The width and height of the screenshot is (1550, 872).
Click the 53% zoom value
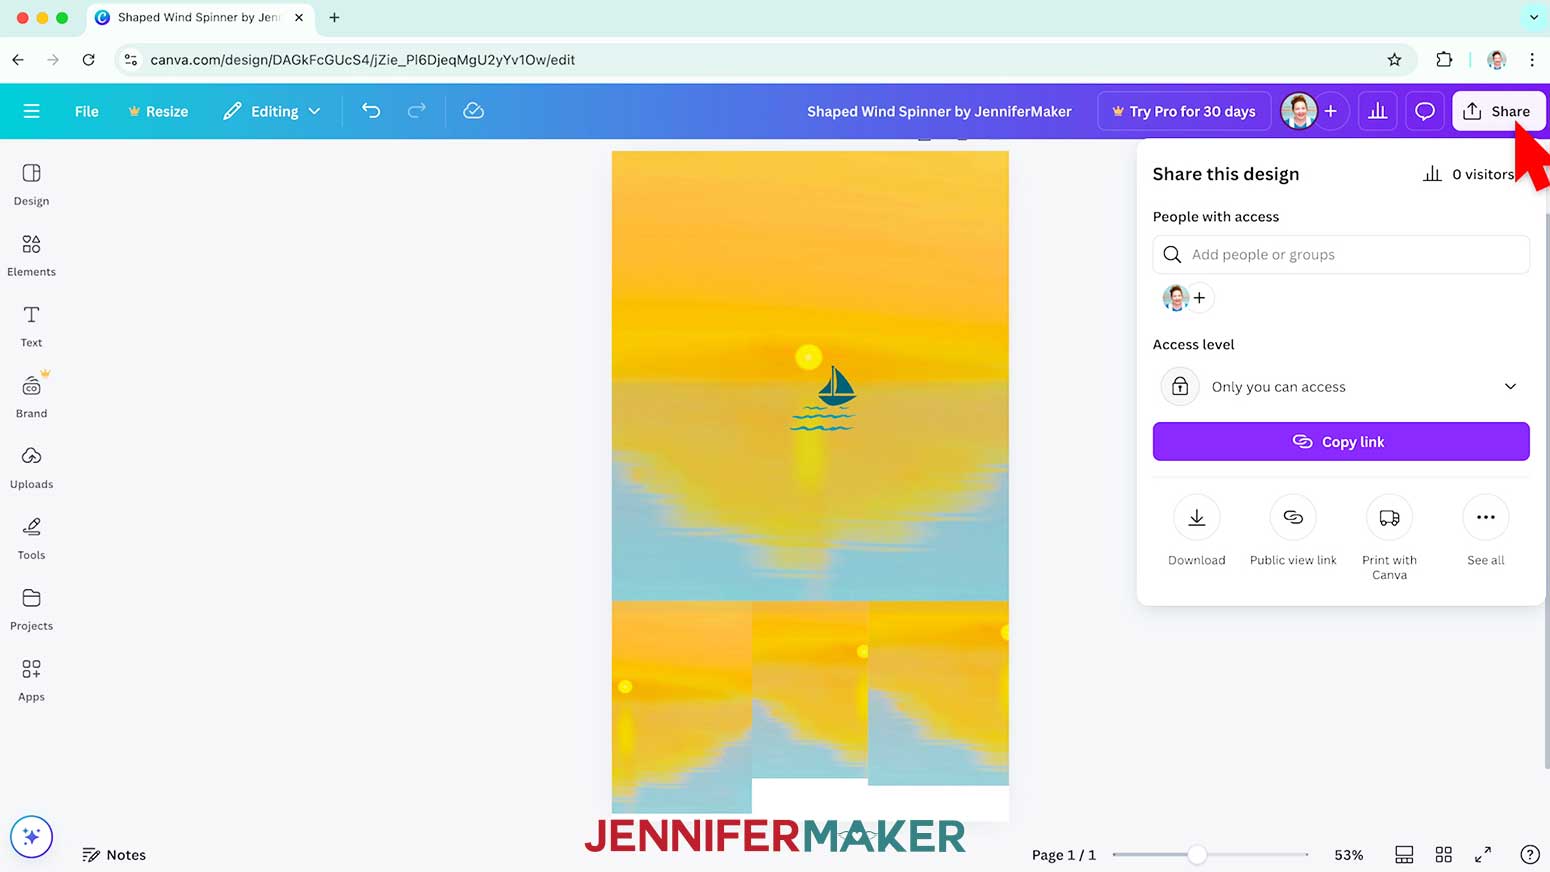tap(1349, 855)
